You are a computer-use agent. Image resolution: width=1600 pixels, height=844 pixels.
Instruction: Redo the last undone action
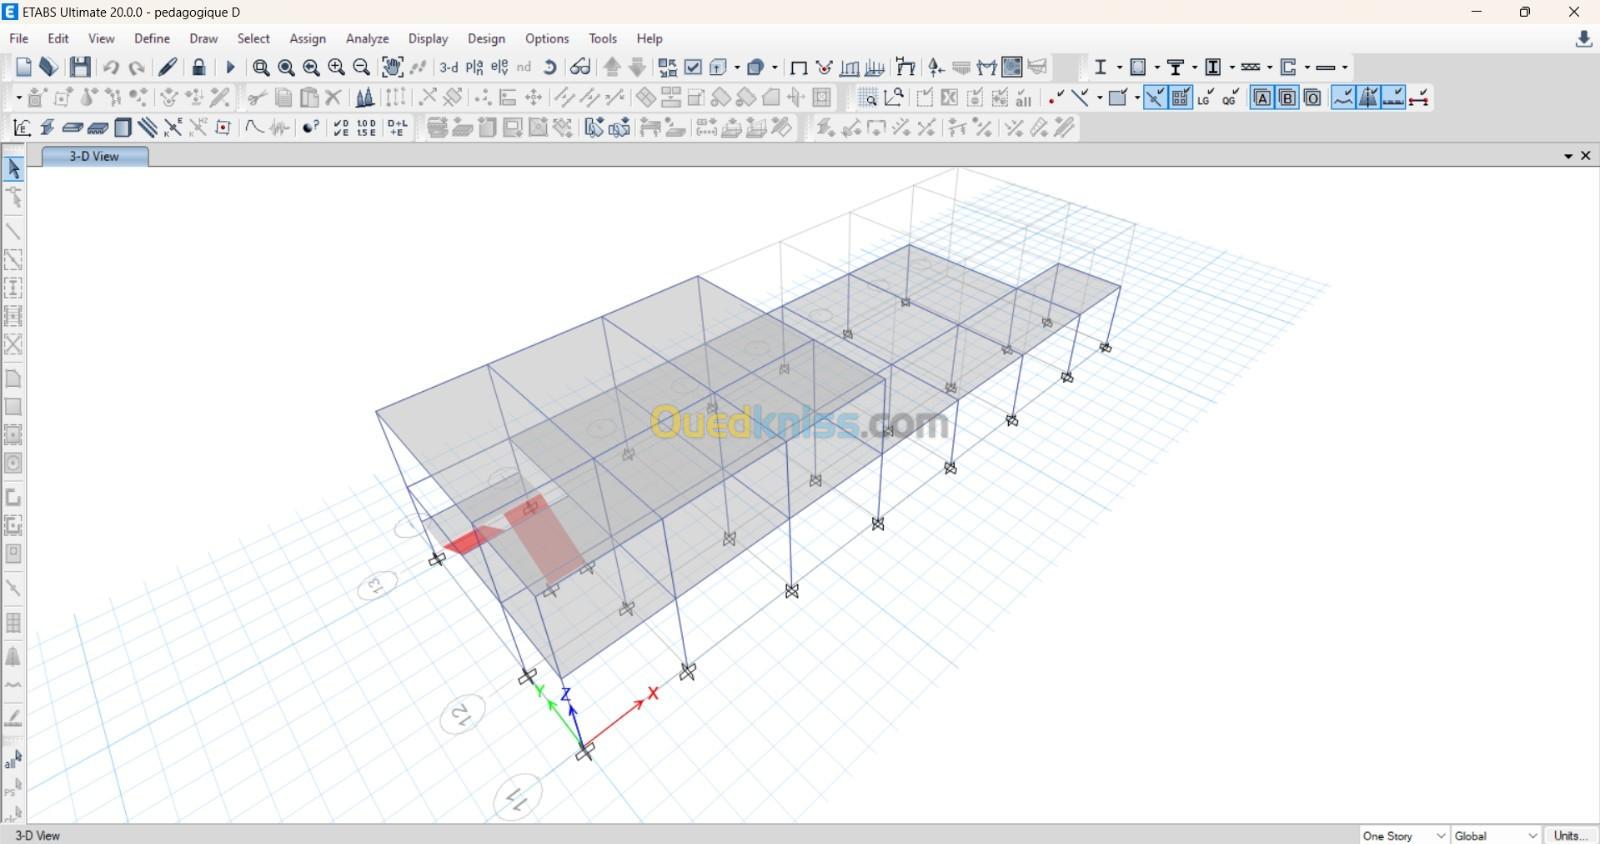[x=137, y=67]
